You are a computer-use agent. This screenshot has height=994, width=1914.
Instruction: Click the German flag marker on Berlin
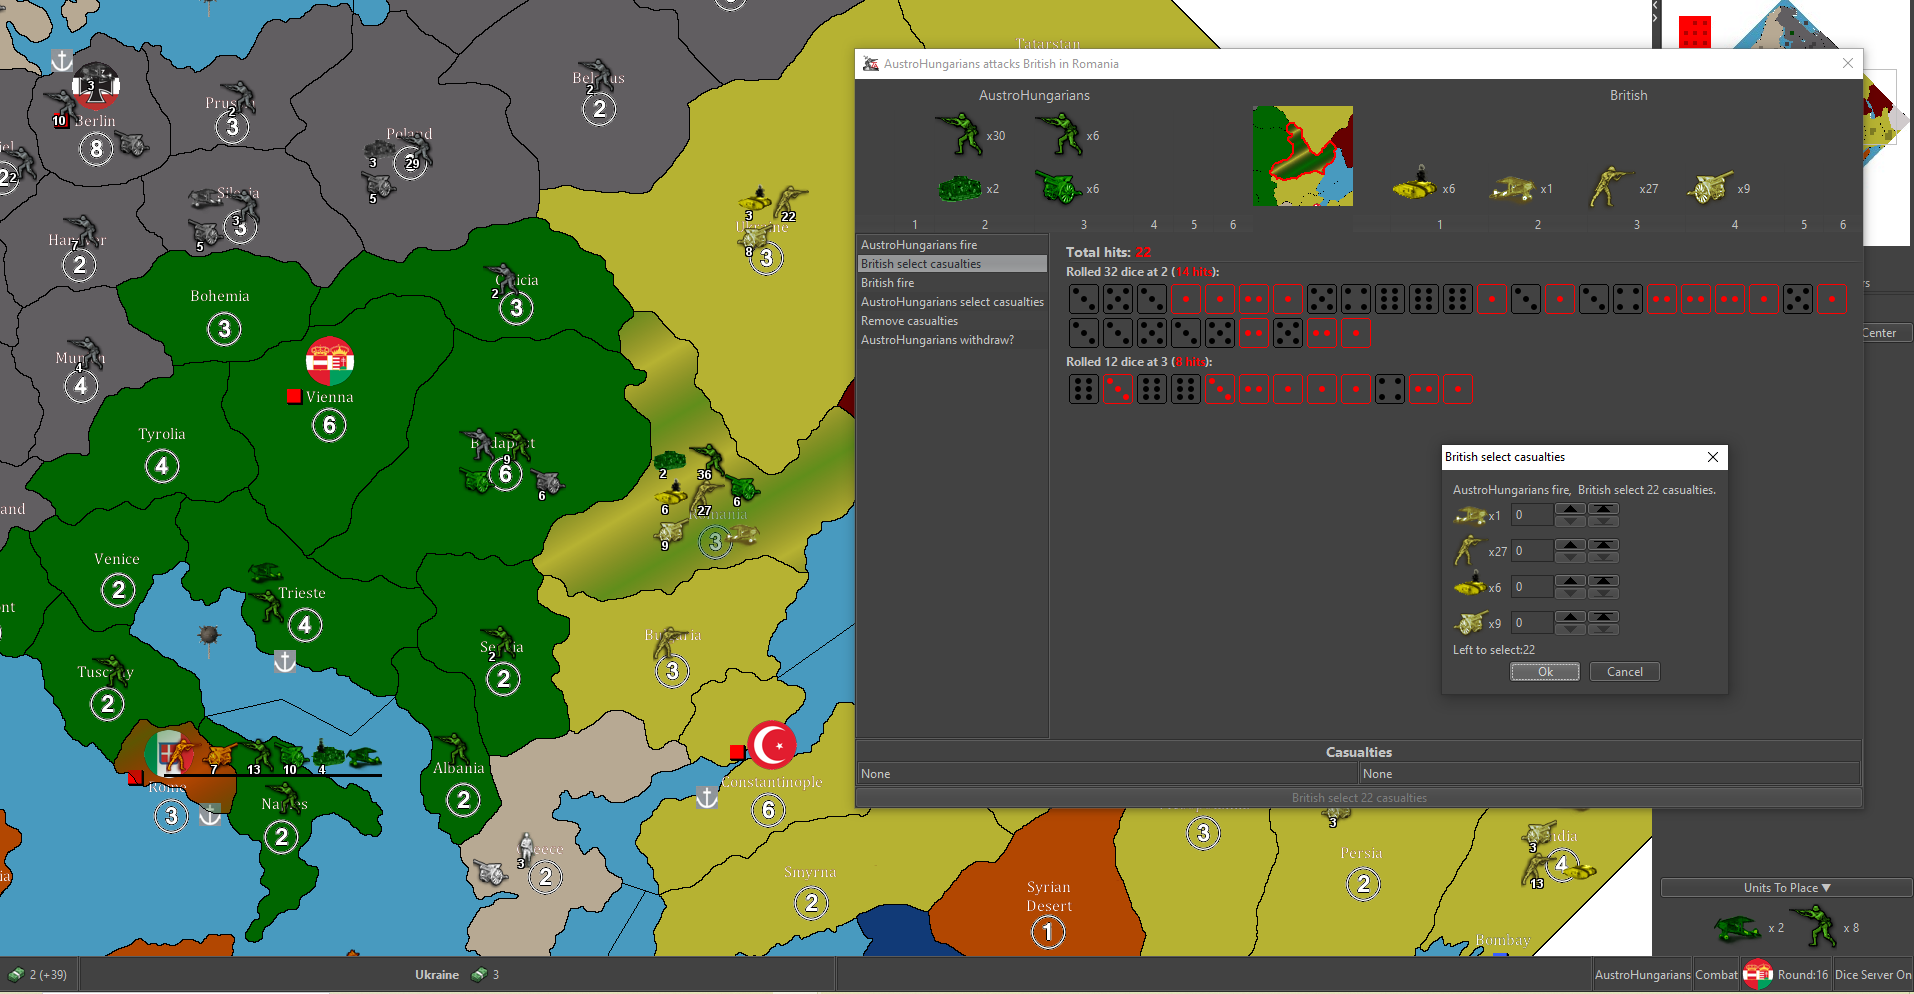click(x=96, y=87)
